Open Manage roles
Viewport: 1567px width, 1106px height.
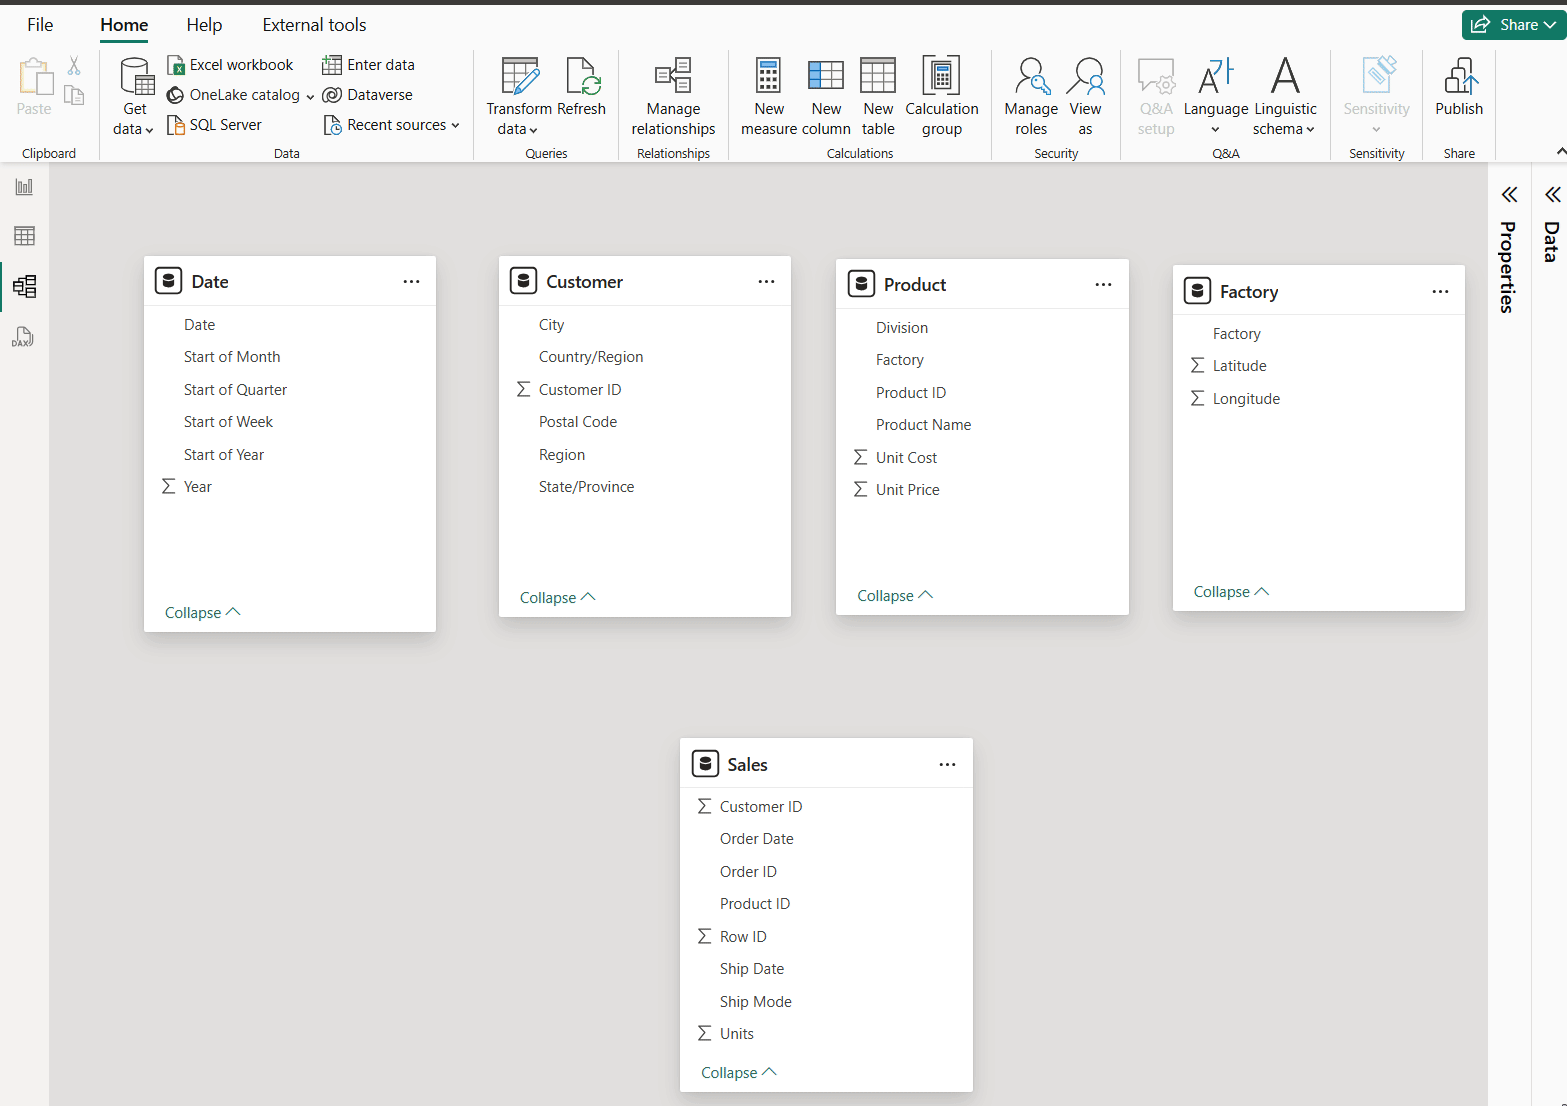(1031, 96)
